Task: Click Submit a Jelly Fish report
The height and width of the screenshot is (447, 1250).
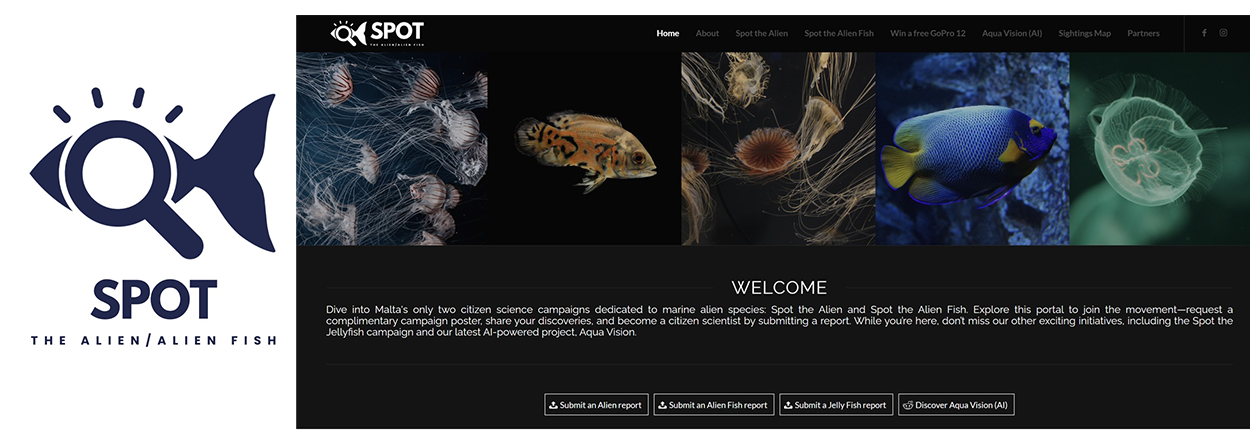Action: [835, 405]
